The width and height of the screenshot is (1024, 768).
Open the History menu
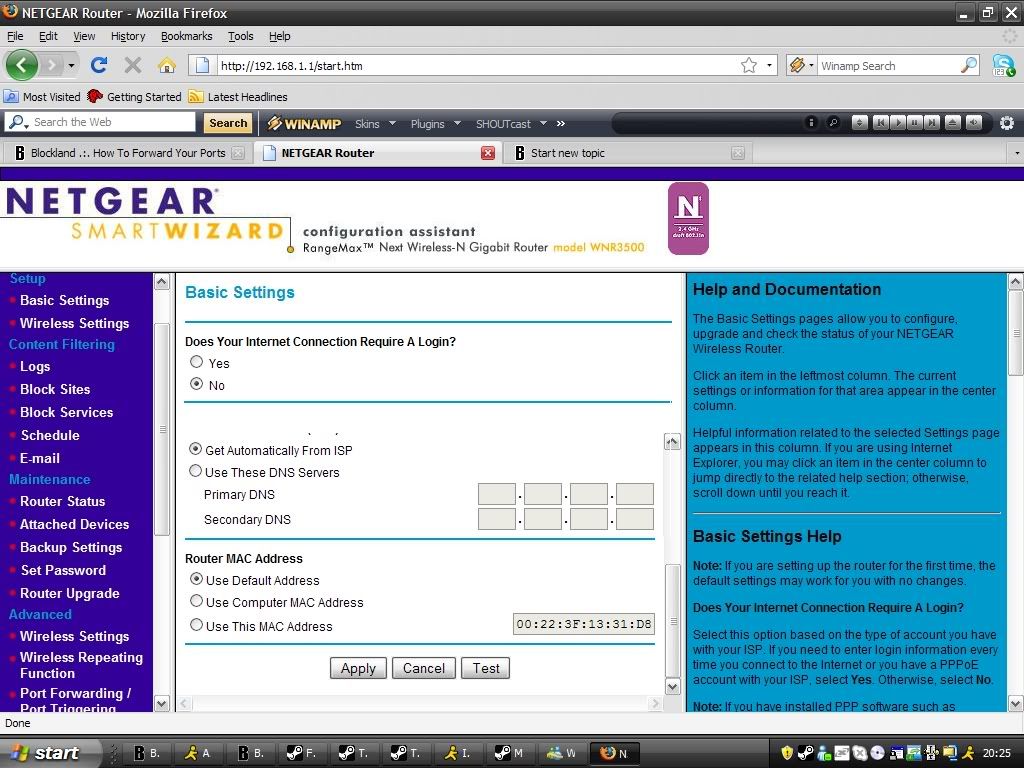128,36
